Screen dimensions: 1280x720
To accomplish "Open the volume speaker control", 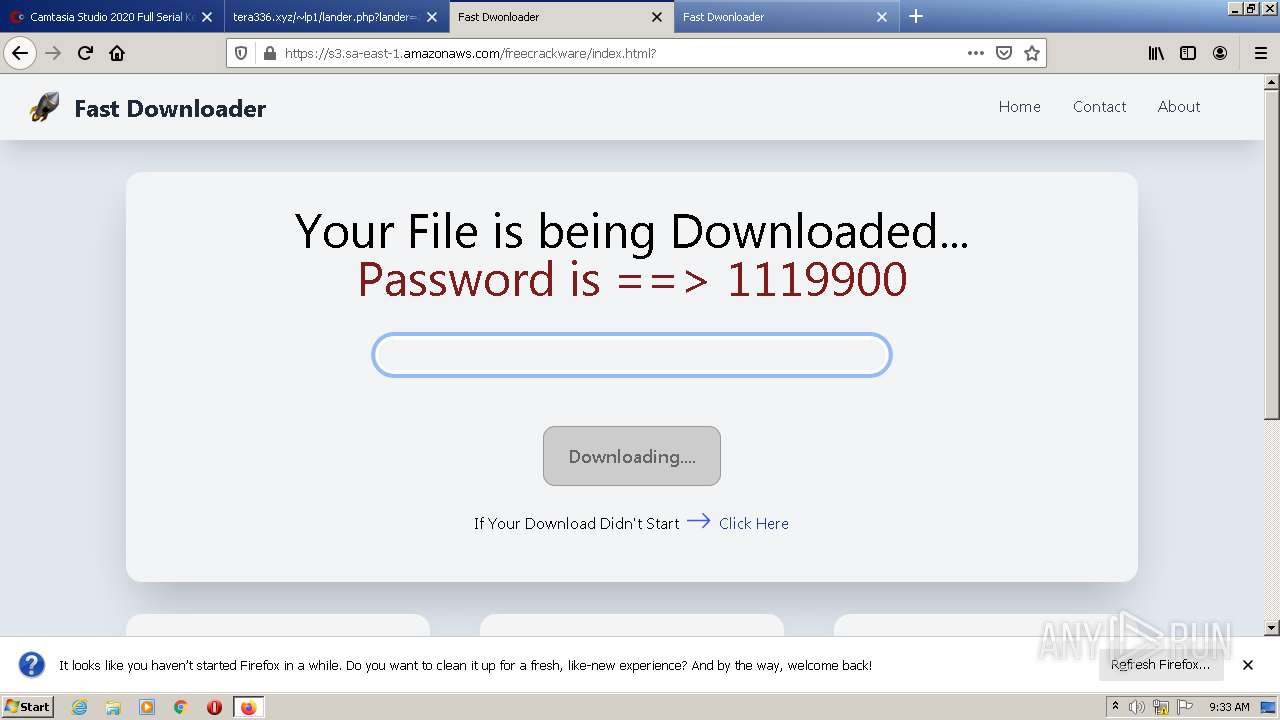I will click(1137, 707).
